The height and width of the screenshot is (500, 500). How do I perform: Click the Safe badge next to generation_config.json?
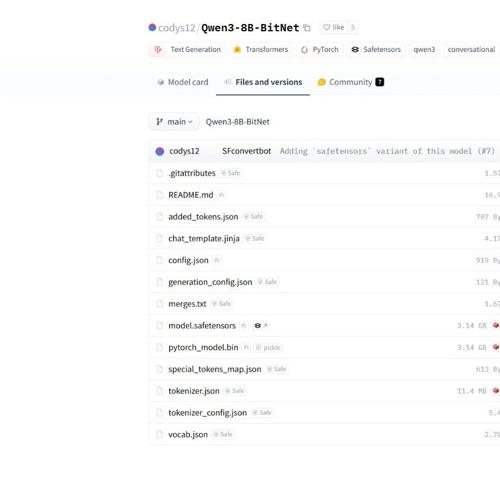(x=267, y=282)
